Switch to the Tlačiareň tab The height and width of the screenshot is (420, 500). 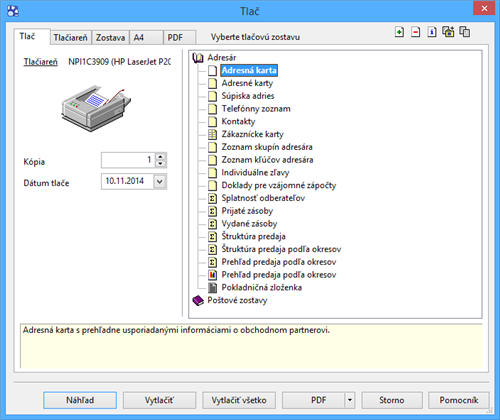pyautogui.click(x=70, y=38)
